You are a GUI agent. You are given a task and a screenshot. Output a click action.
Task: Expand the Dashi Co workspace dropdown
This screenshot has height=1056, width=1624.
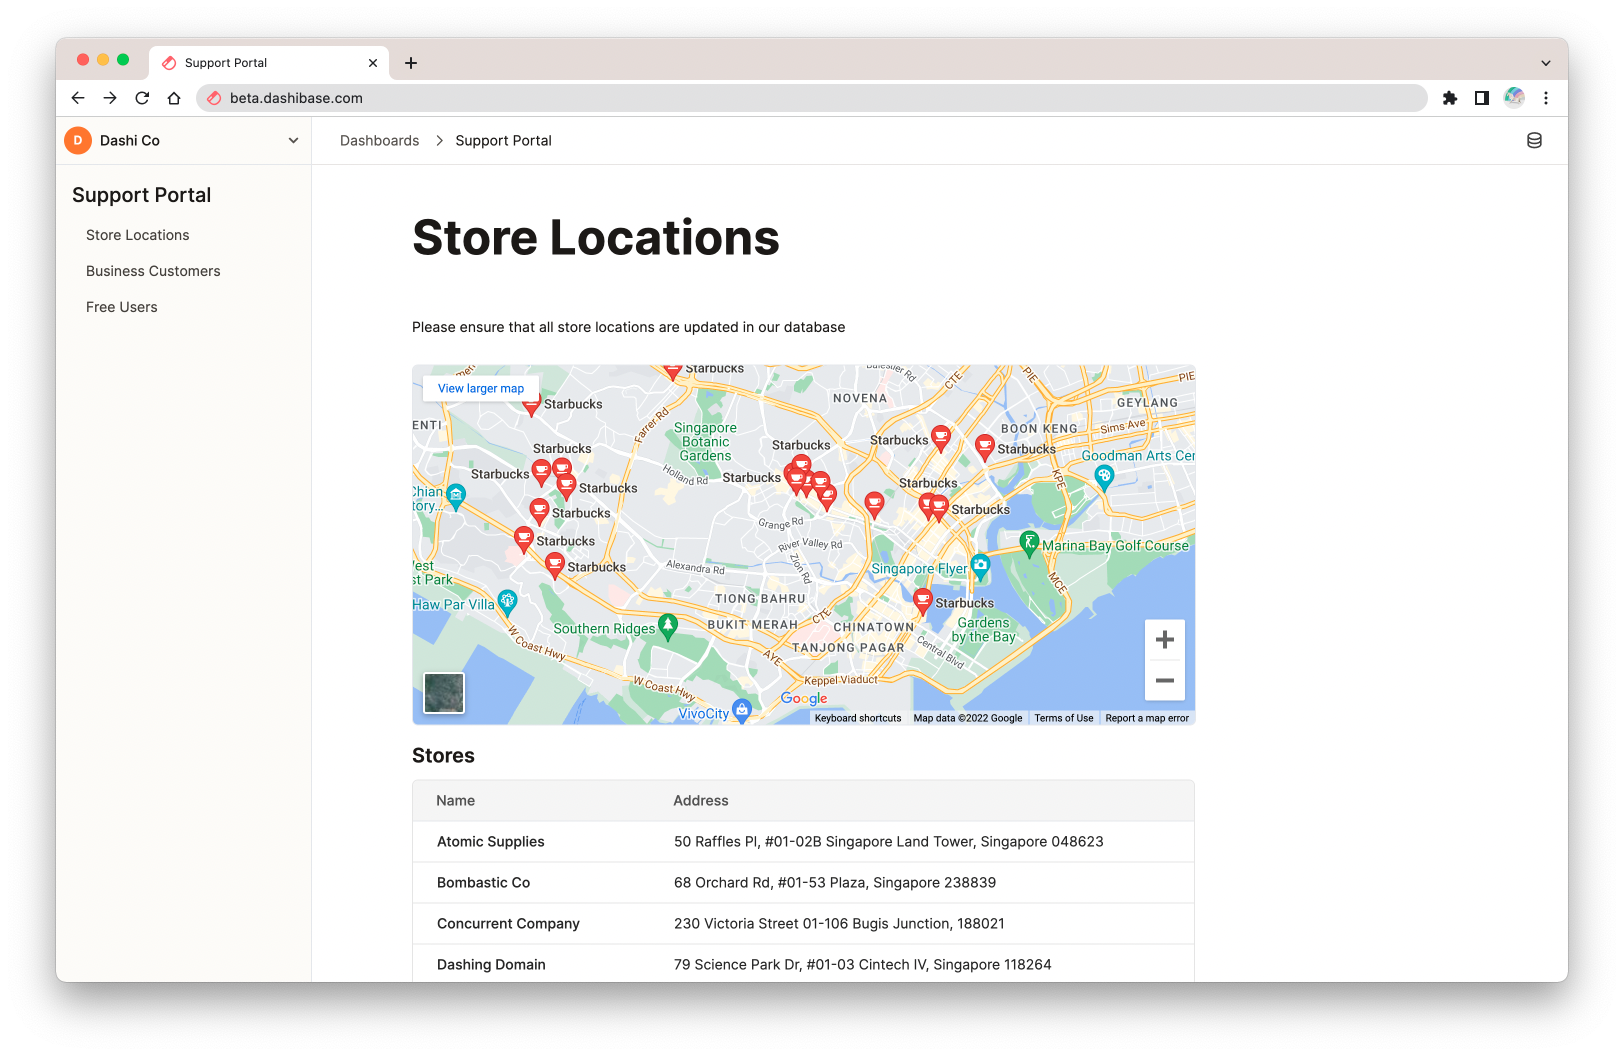point(293,141)
